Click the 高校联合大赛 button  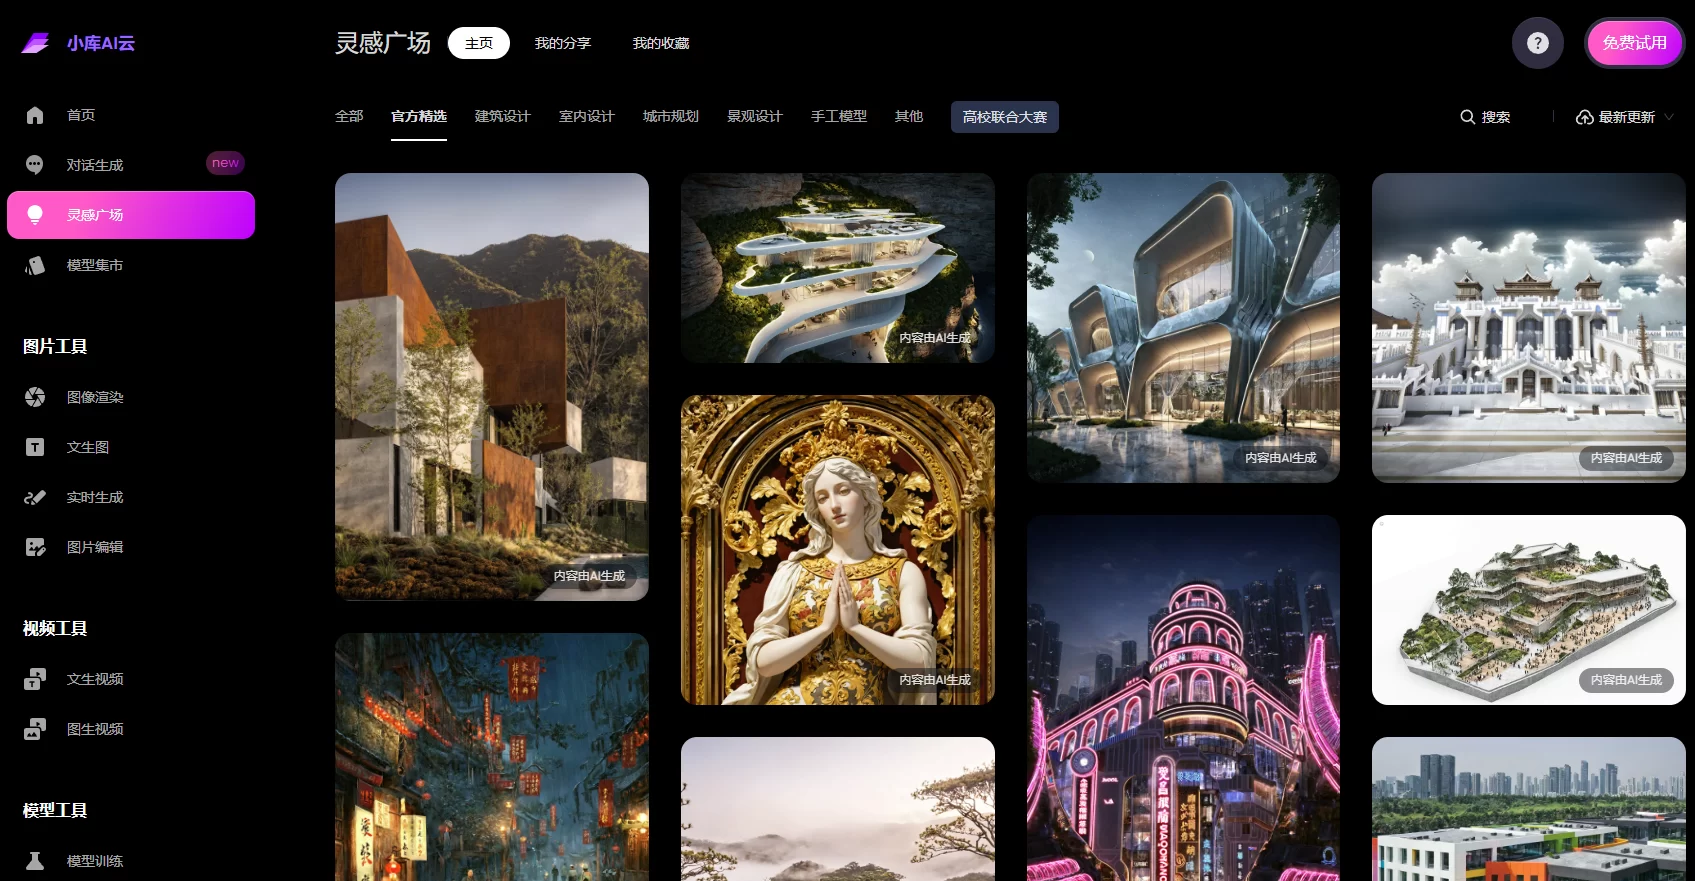pyautogui.click(x=1004, y=117)
